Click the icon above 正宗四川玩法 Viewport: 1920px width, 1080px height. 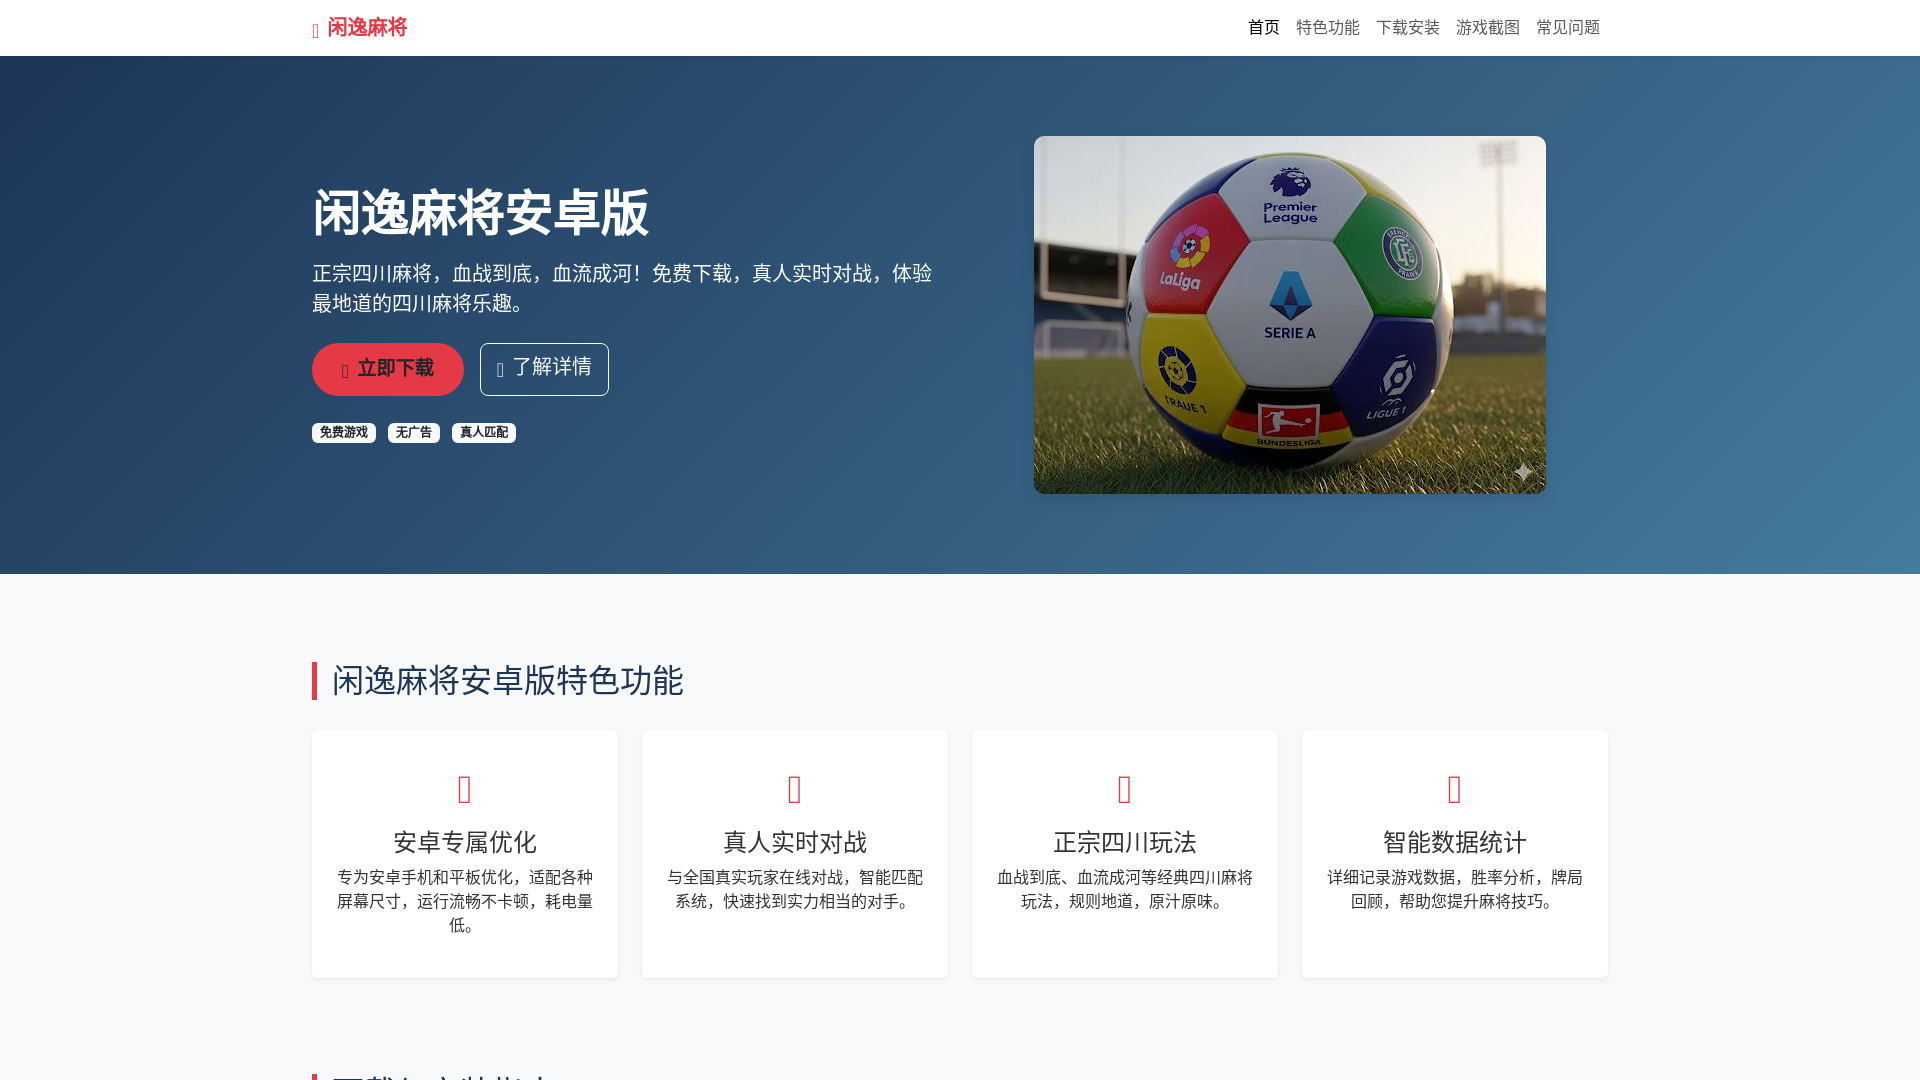click(x=1125, y=790)
